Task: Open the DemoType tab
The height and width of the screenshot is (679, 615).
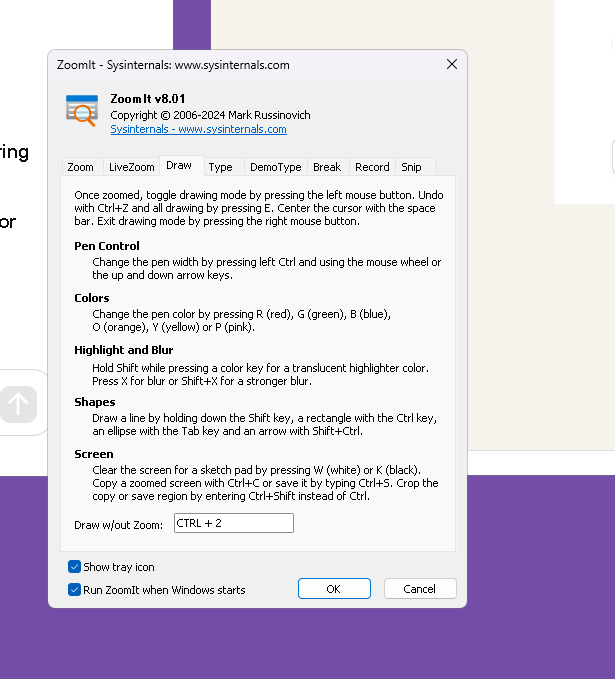Action: (276, 167)
